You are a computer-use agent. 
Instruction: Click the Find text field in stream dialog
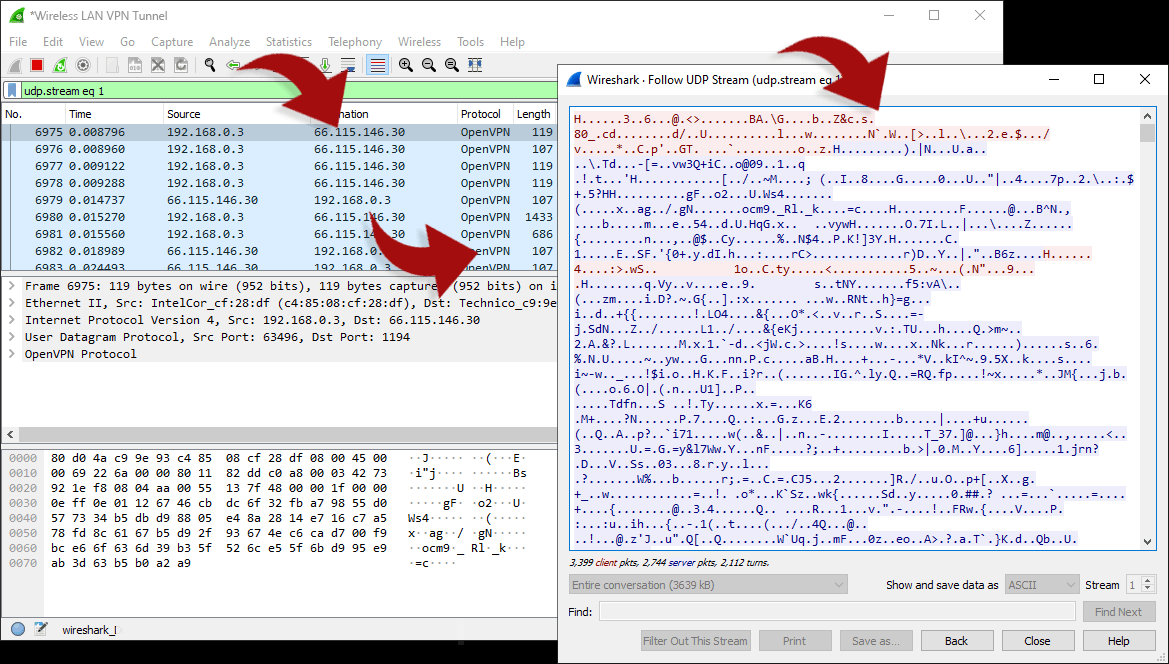click(837, 612)
